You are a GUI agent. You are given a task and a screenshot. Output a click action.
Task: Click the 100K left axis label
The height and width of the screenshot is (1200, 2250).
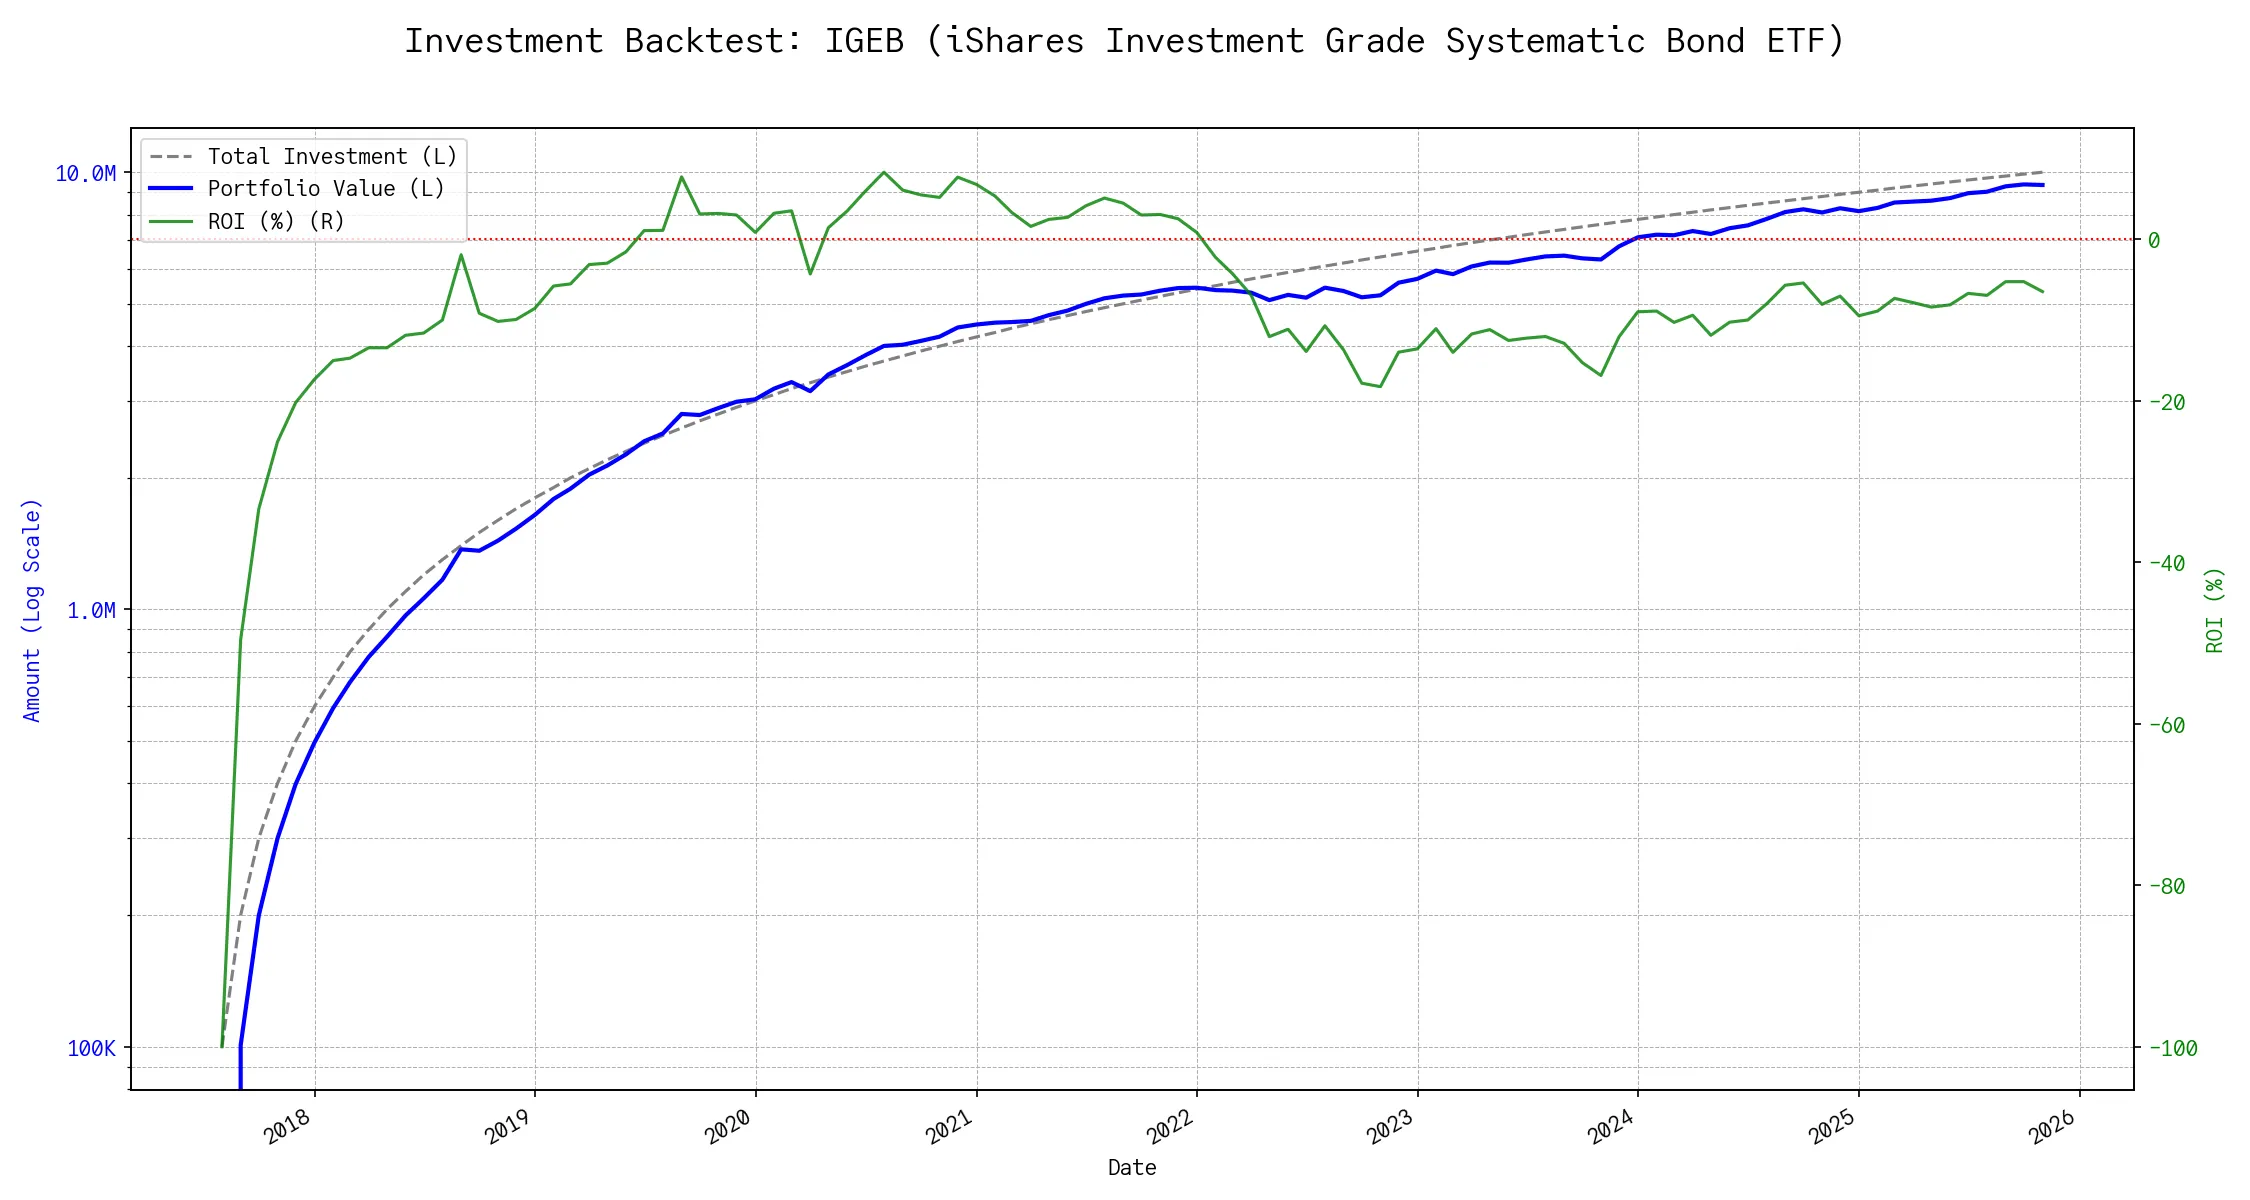91,1048
